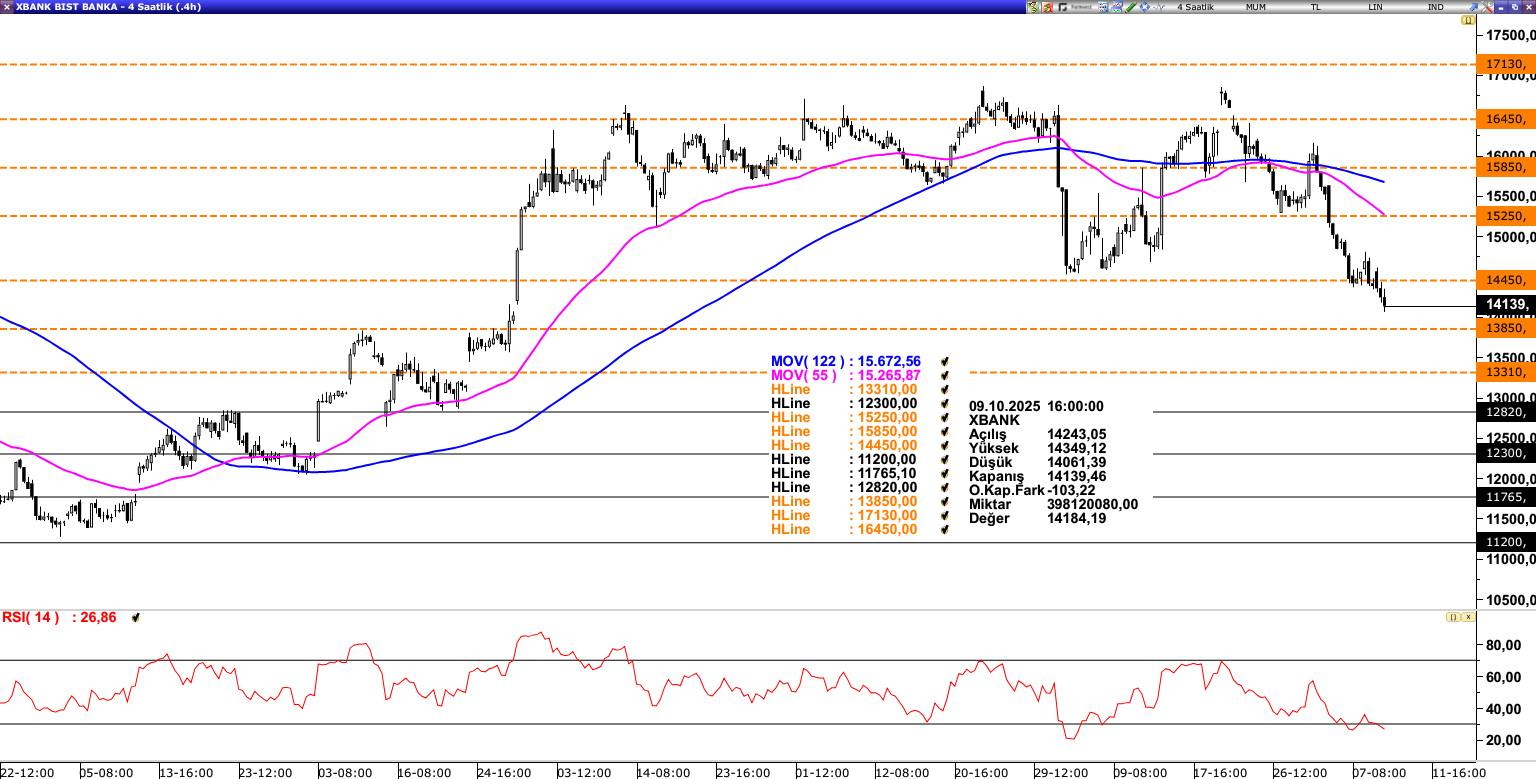Open the LIN scale type selector
1536x779 pixels.
point(1376,7)
